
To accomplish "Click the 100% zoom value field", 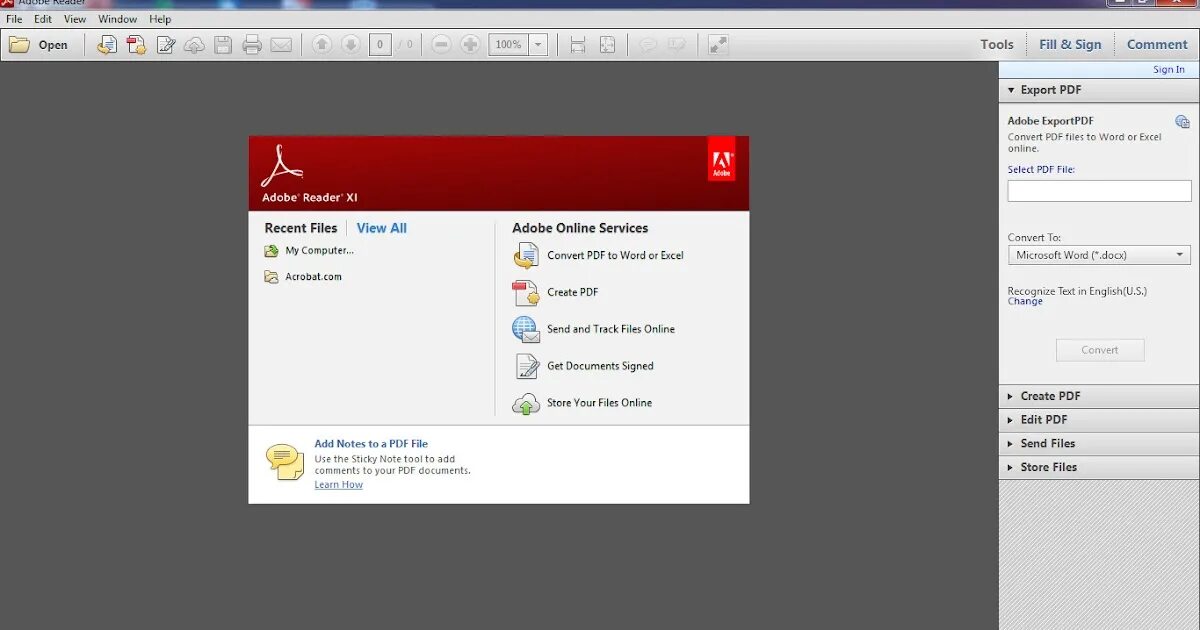I will (508, 45).
